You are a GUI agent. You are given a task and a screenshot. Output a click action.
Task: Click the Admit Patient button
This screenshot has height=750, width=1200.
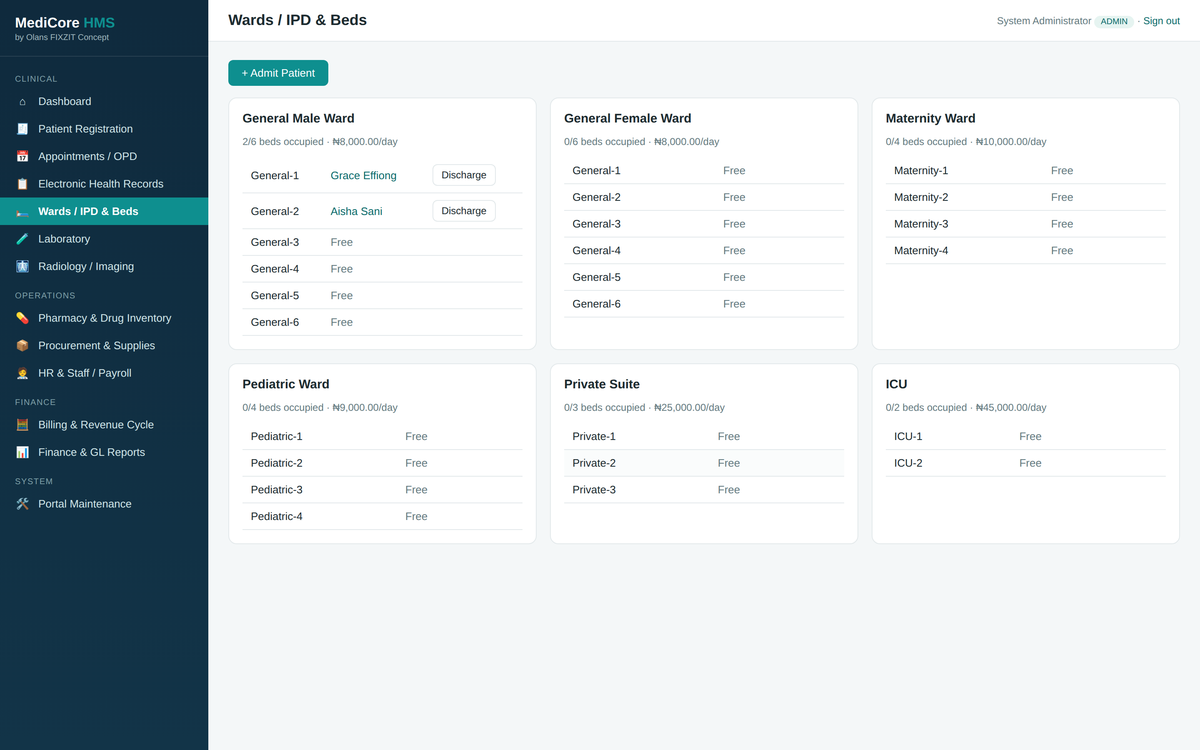pyautogui.click(x=278, y=73)
